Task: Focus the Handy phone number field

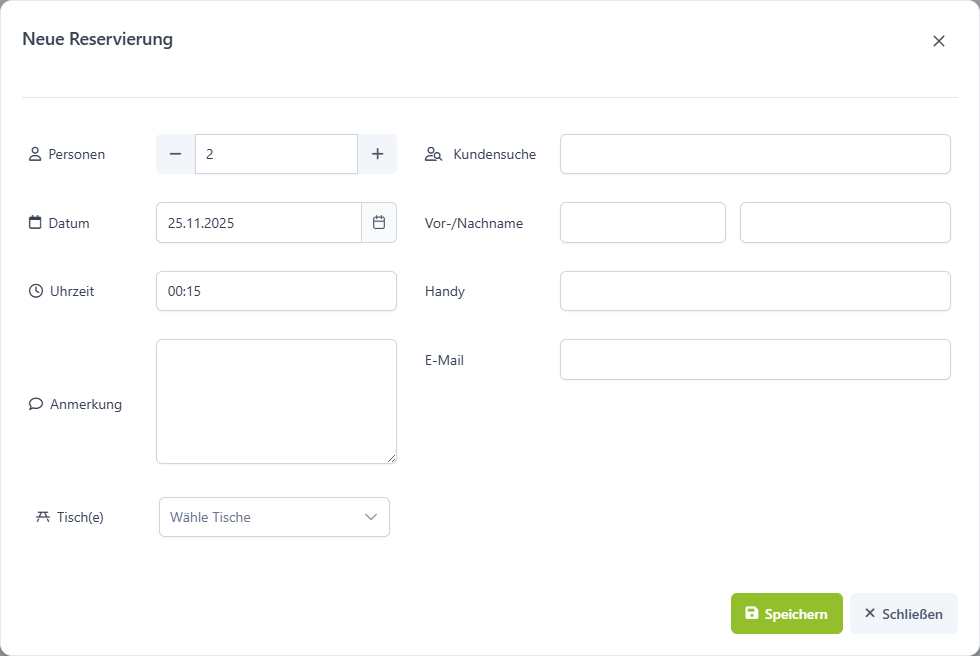Action: 755,291
